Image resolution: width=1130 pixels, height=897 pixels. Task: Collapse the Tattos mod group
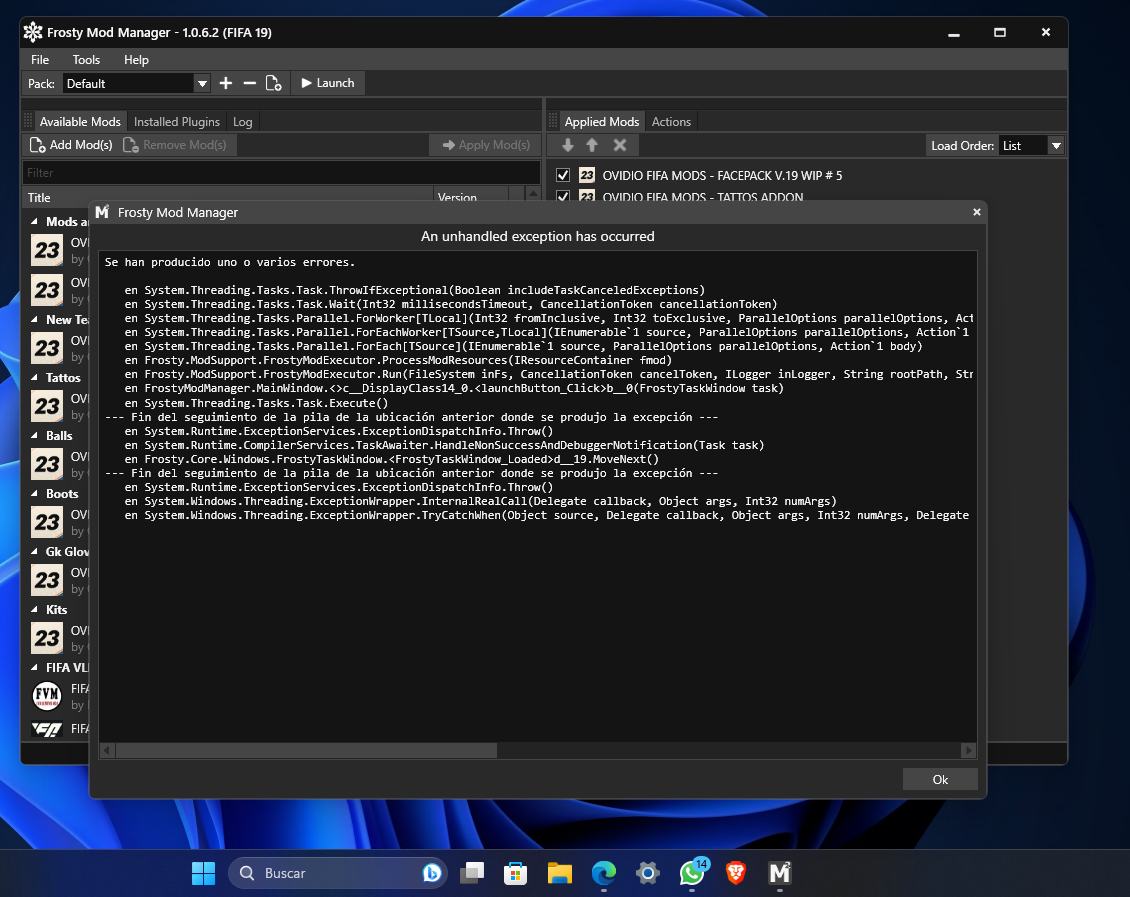click(x=35, y=378)
